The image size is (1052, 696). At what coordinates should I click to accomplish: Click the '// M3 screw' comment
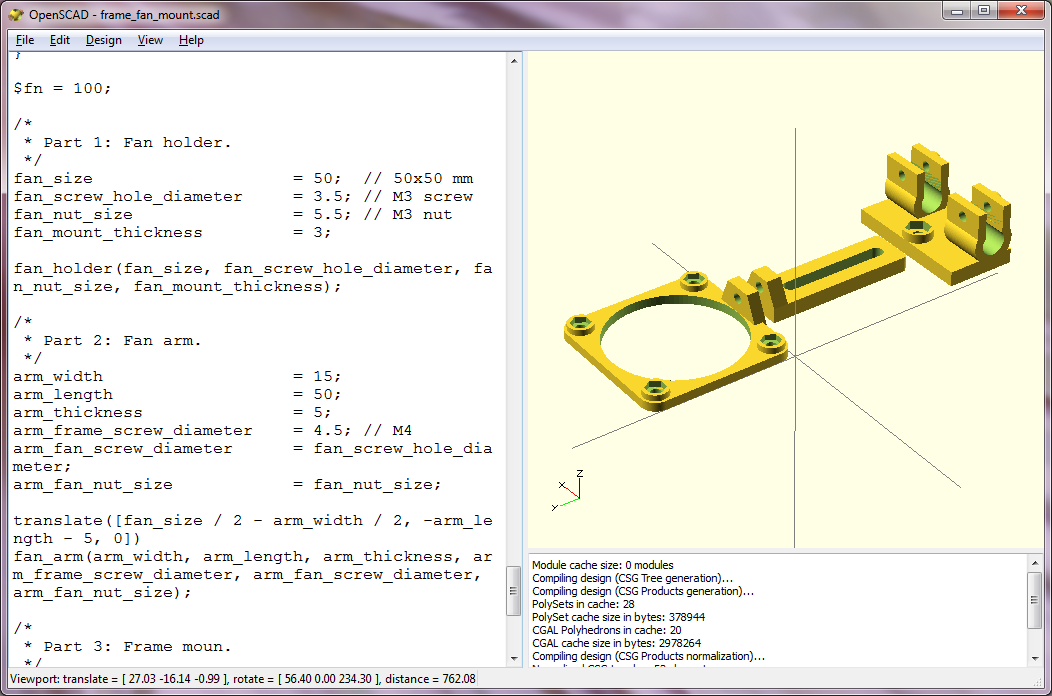(418, 197)
